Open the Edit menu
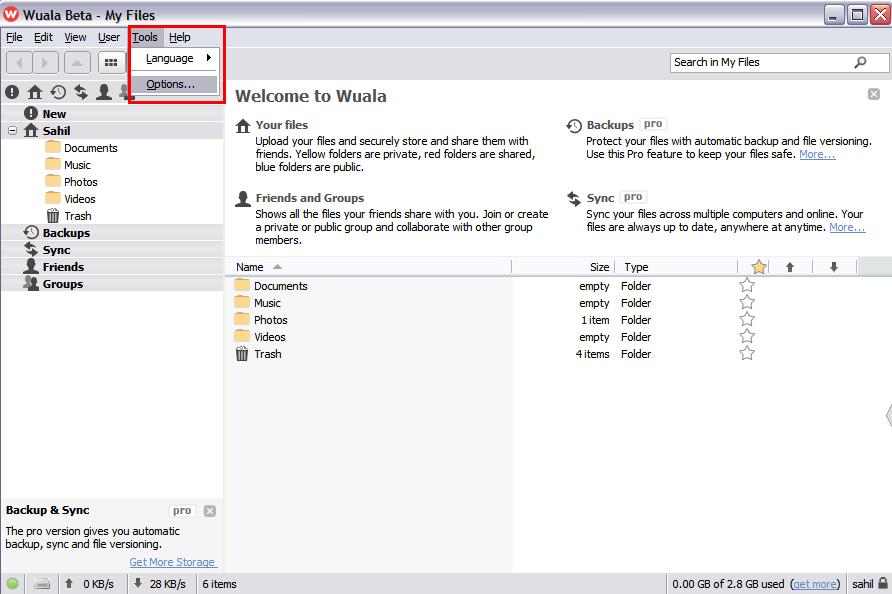 [43, 37]
